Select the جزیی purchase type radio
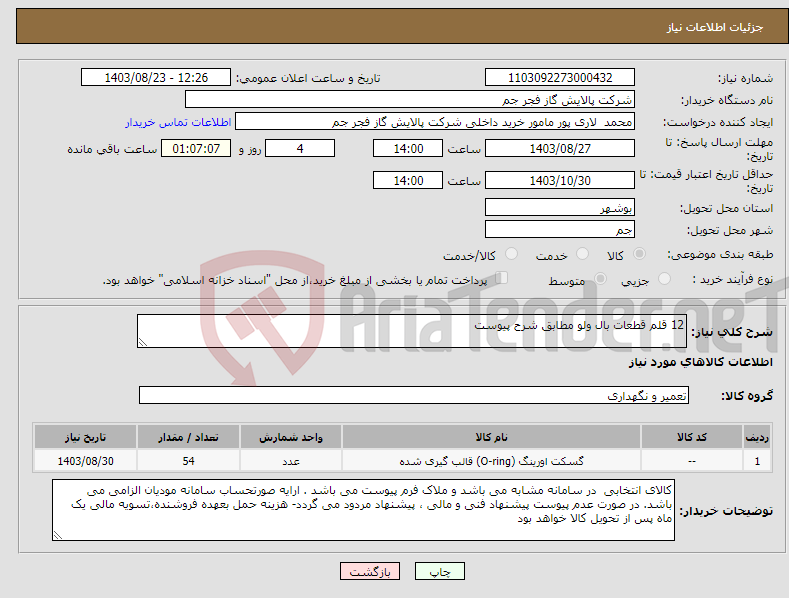This screenshot has height=598, width=789. coord(664,278)
